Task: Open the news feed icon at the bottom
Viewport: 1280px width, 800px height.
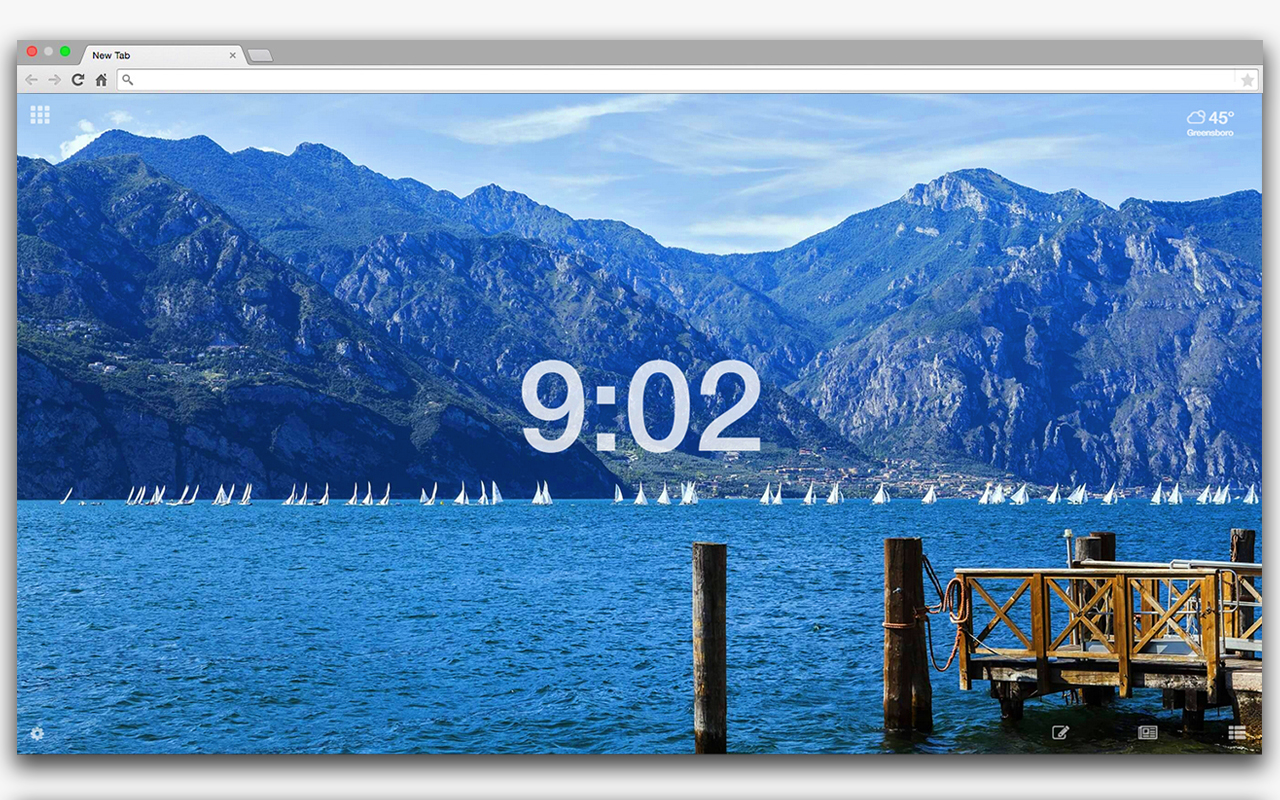Action: point(1148,732)
